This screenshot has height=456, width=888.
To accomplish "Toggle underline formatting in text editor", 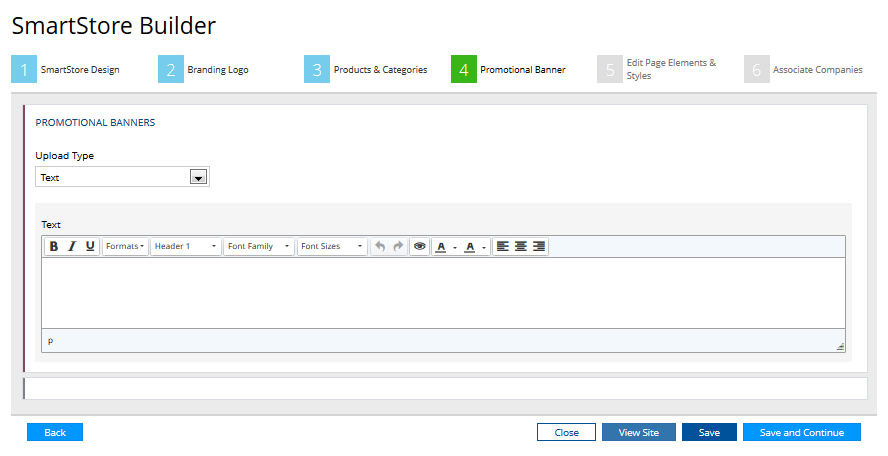I will 90,246.
